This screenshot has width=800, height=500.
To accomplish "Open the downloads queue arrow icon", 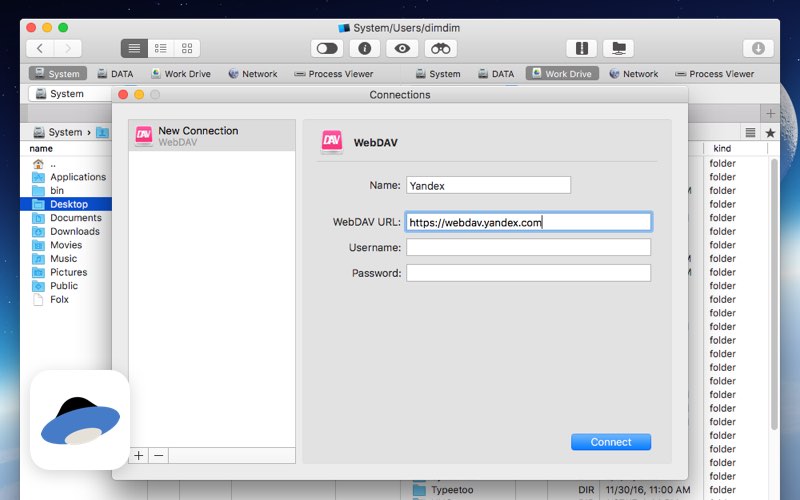I will 758,48.
